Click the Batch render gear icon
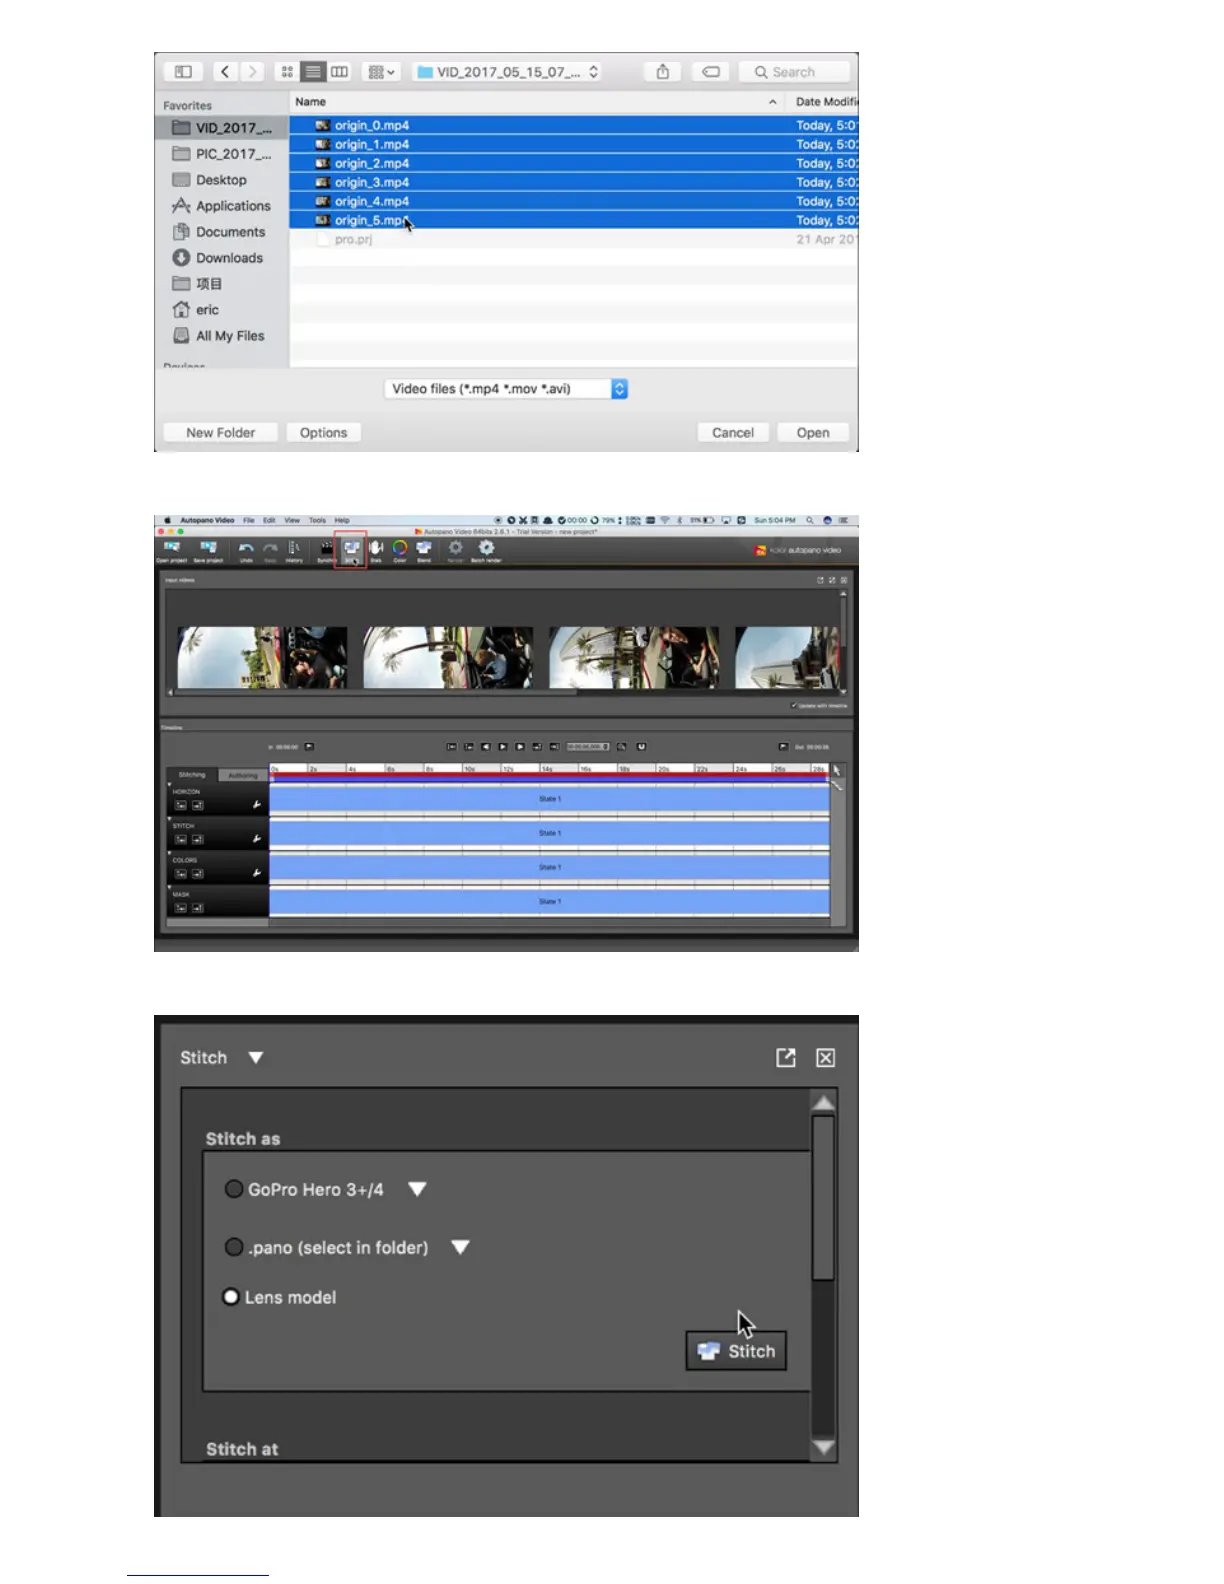Image resolution: width=1224 pixels, height=1584 pixels. click(486, 547)
